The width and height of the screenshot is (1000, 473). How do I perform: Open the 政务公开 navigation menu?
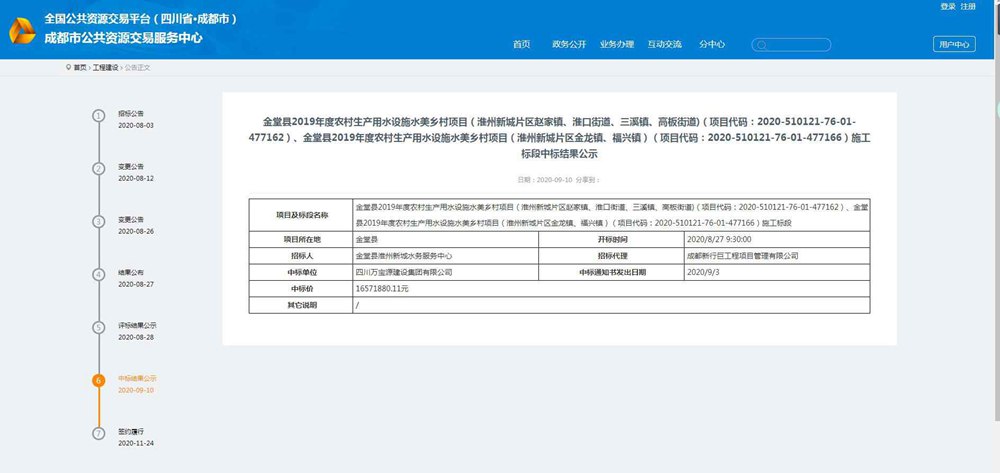[x=569, y=45]
